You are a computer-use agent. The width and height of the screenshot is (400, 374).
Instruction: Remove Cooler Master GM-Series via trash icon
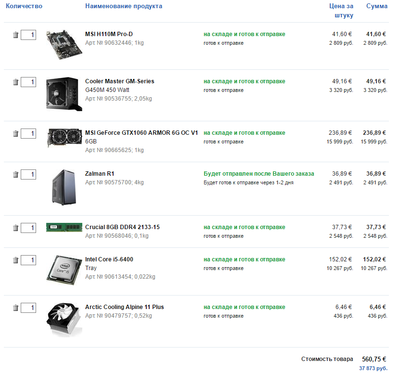click(15, 82)
